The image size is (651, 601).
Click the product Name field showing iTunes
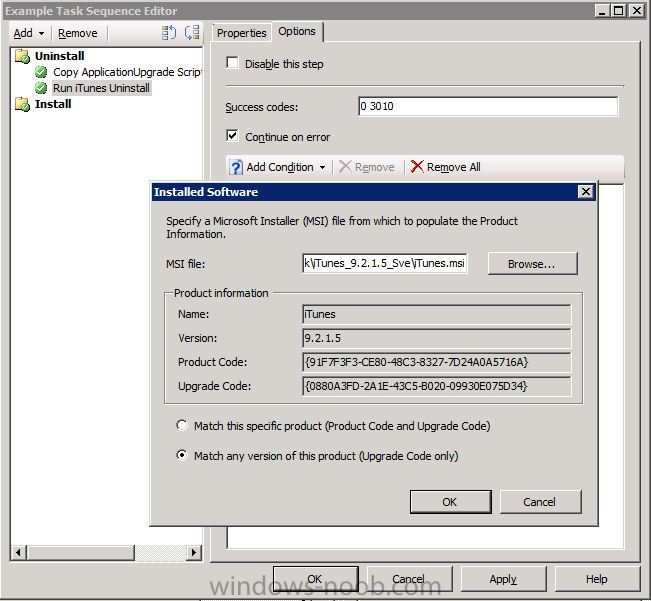[x=437, y=314]
